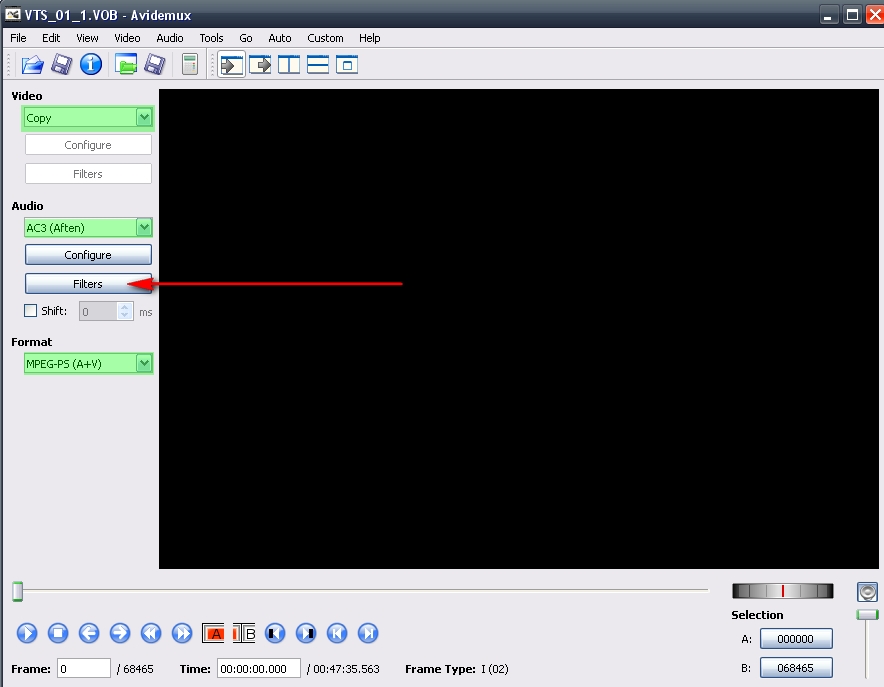Open the File menu

[18, 38]
